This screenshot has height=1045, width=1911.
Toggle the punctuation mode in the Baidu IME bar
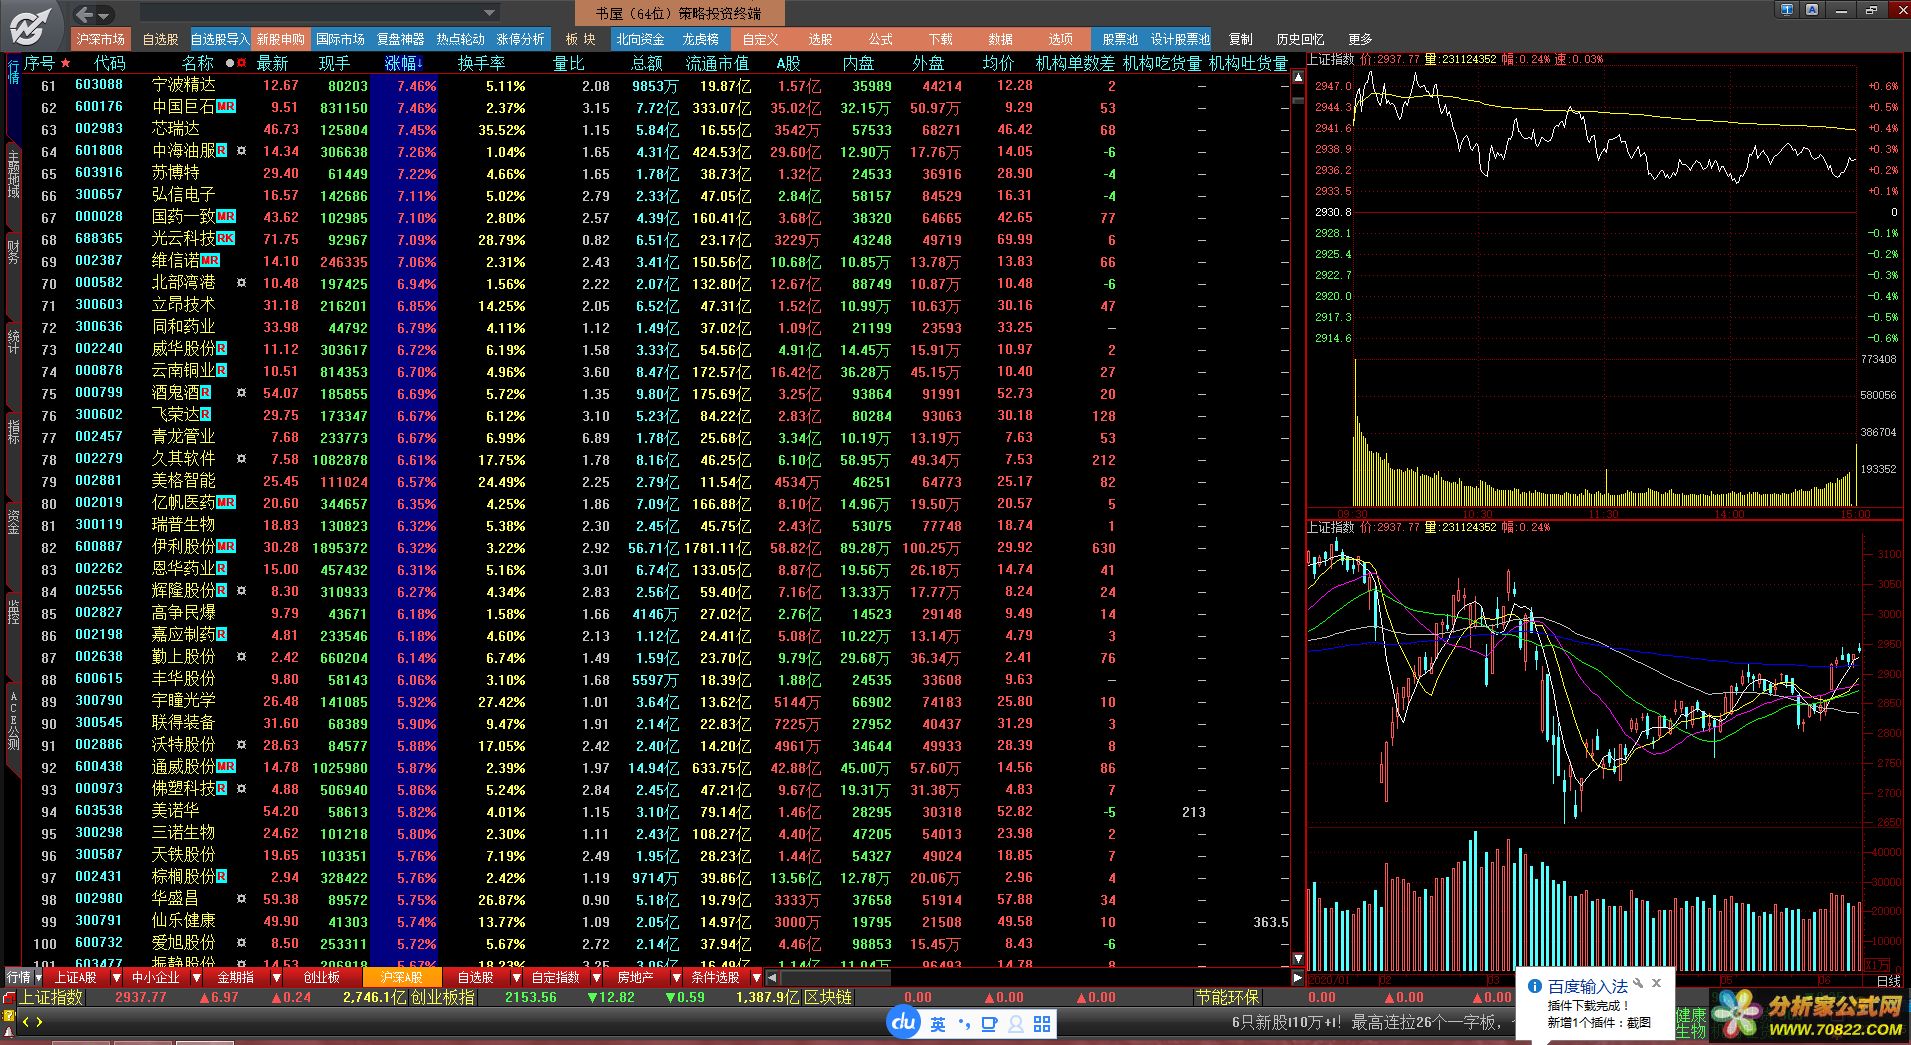tap(964, 1024)
